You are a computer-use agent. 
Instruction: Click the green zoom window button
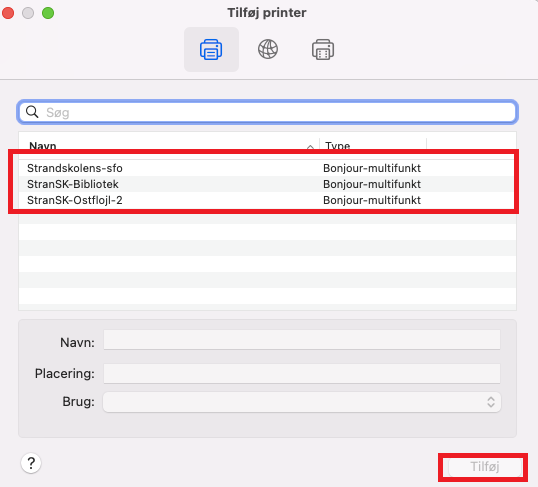click(x=48, y=13)
